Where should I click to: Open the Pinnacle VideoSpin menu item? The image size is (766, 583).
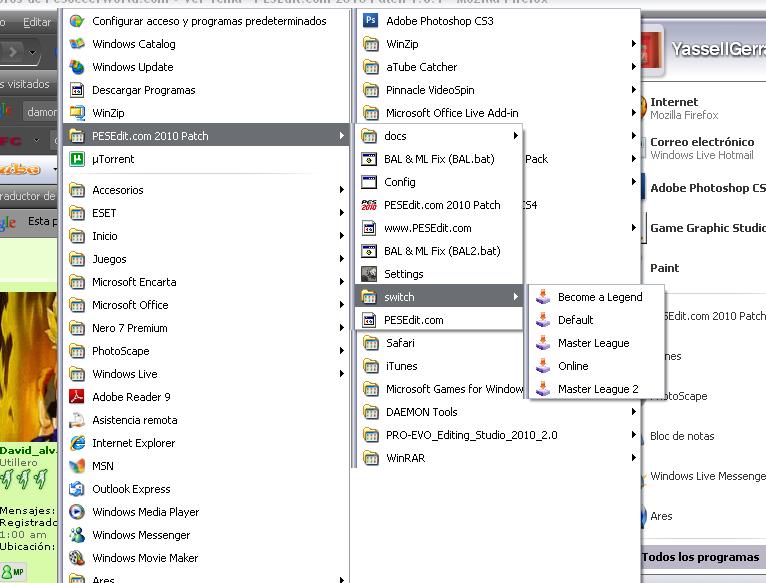(x=499, y=90)
